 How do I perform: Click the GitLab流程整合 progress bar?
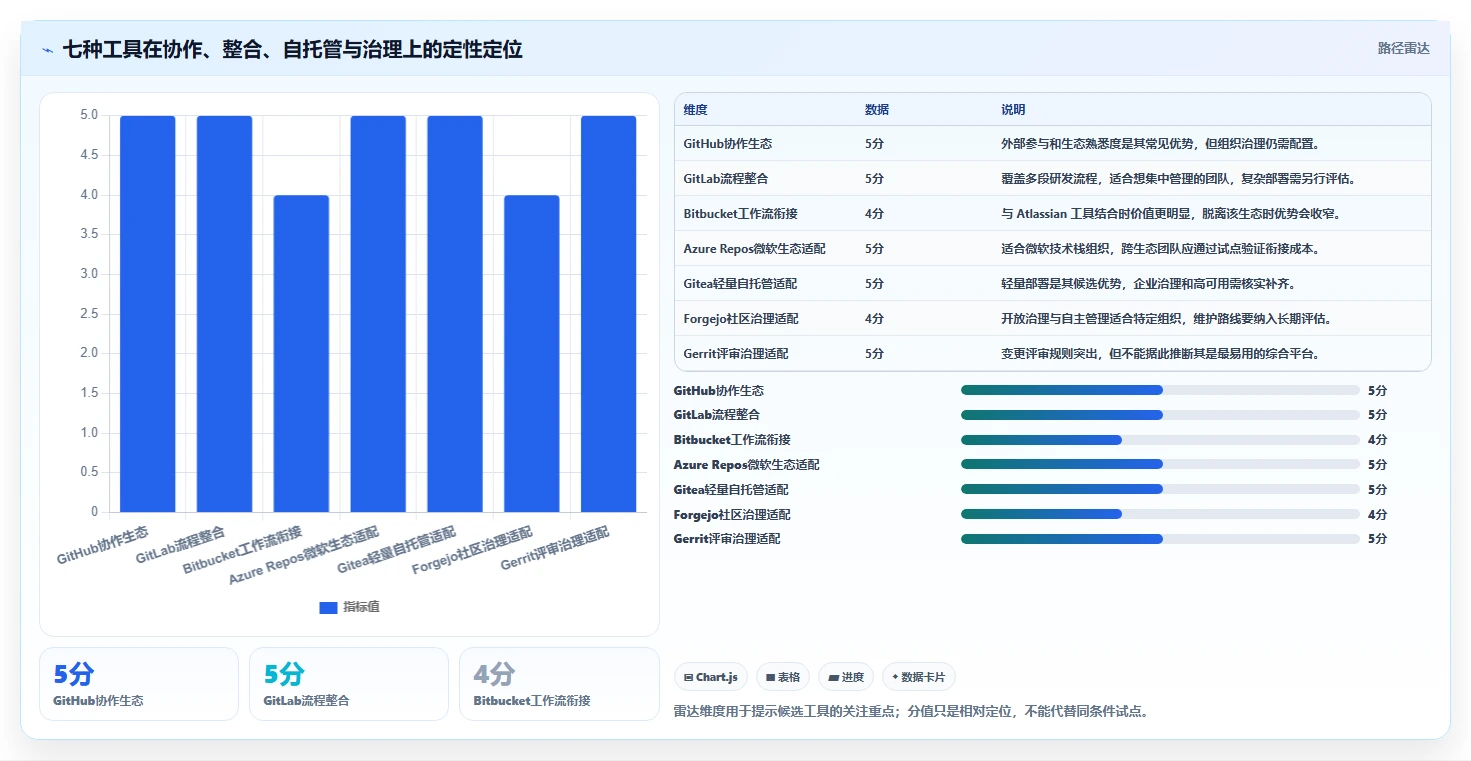point(1160,415)
